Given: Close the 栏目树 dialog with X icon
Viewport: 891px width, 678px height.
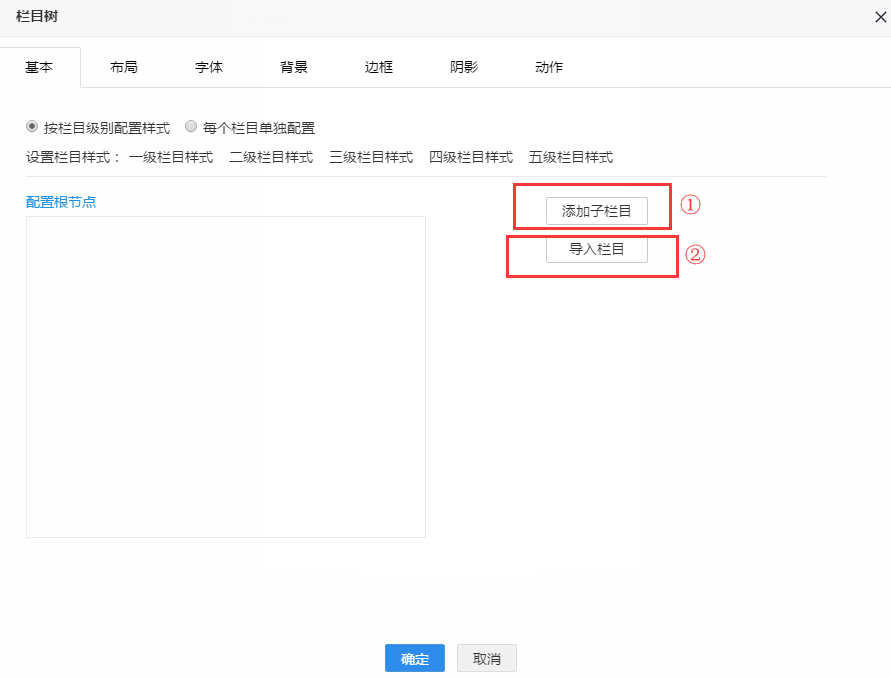Looking at the screenshot, I should point(880,17).
